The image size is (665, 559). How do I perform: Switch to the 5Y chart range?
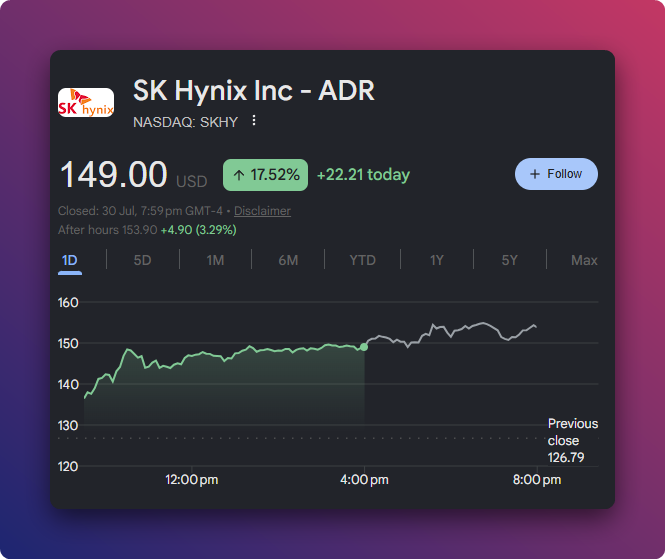coord(509,260)
